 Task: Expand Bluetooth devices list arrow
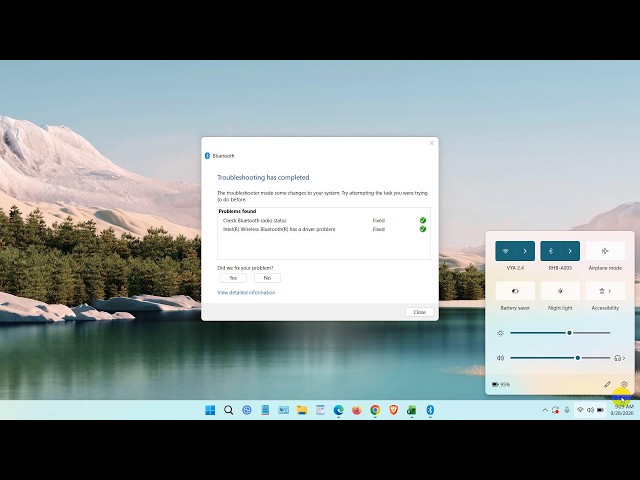[570, 251]
